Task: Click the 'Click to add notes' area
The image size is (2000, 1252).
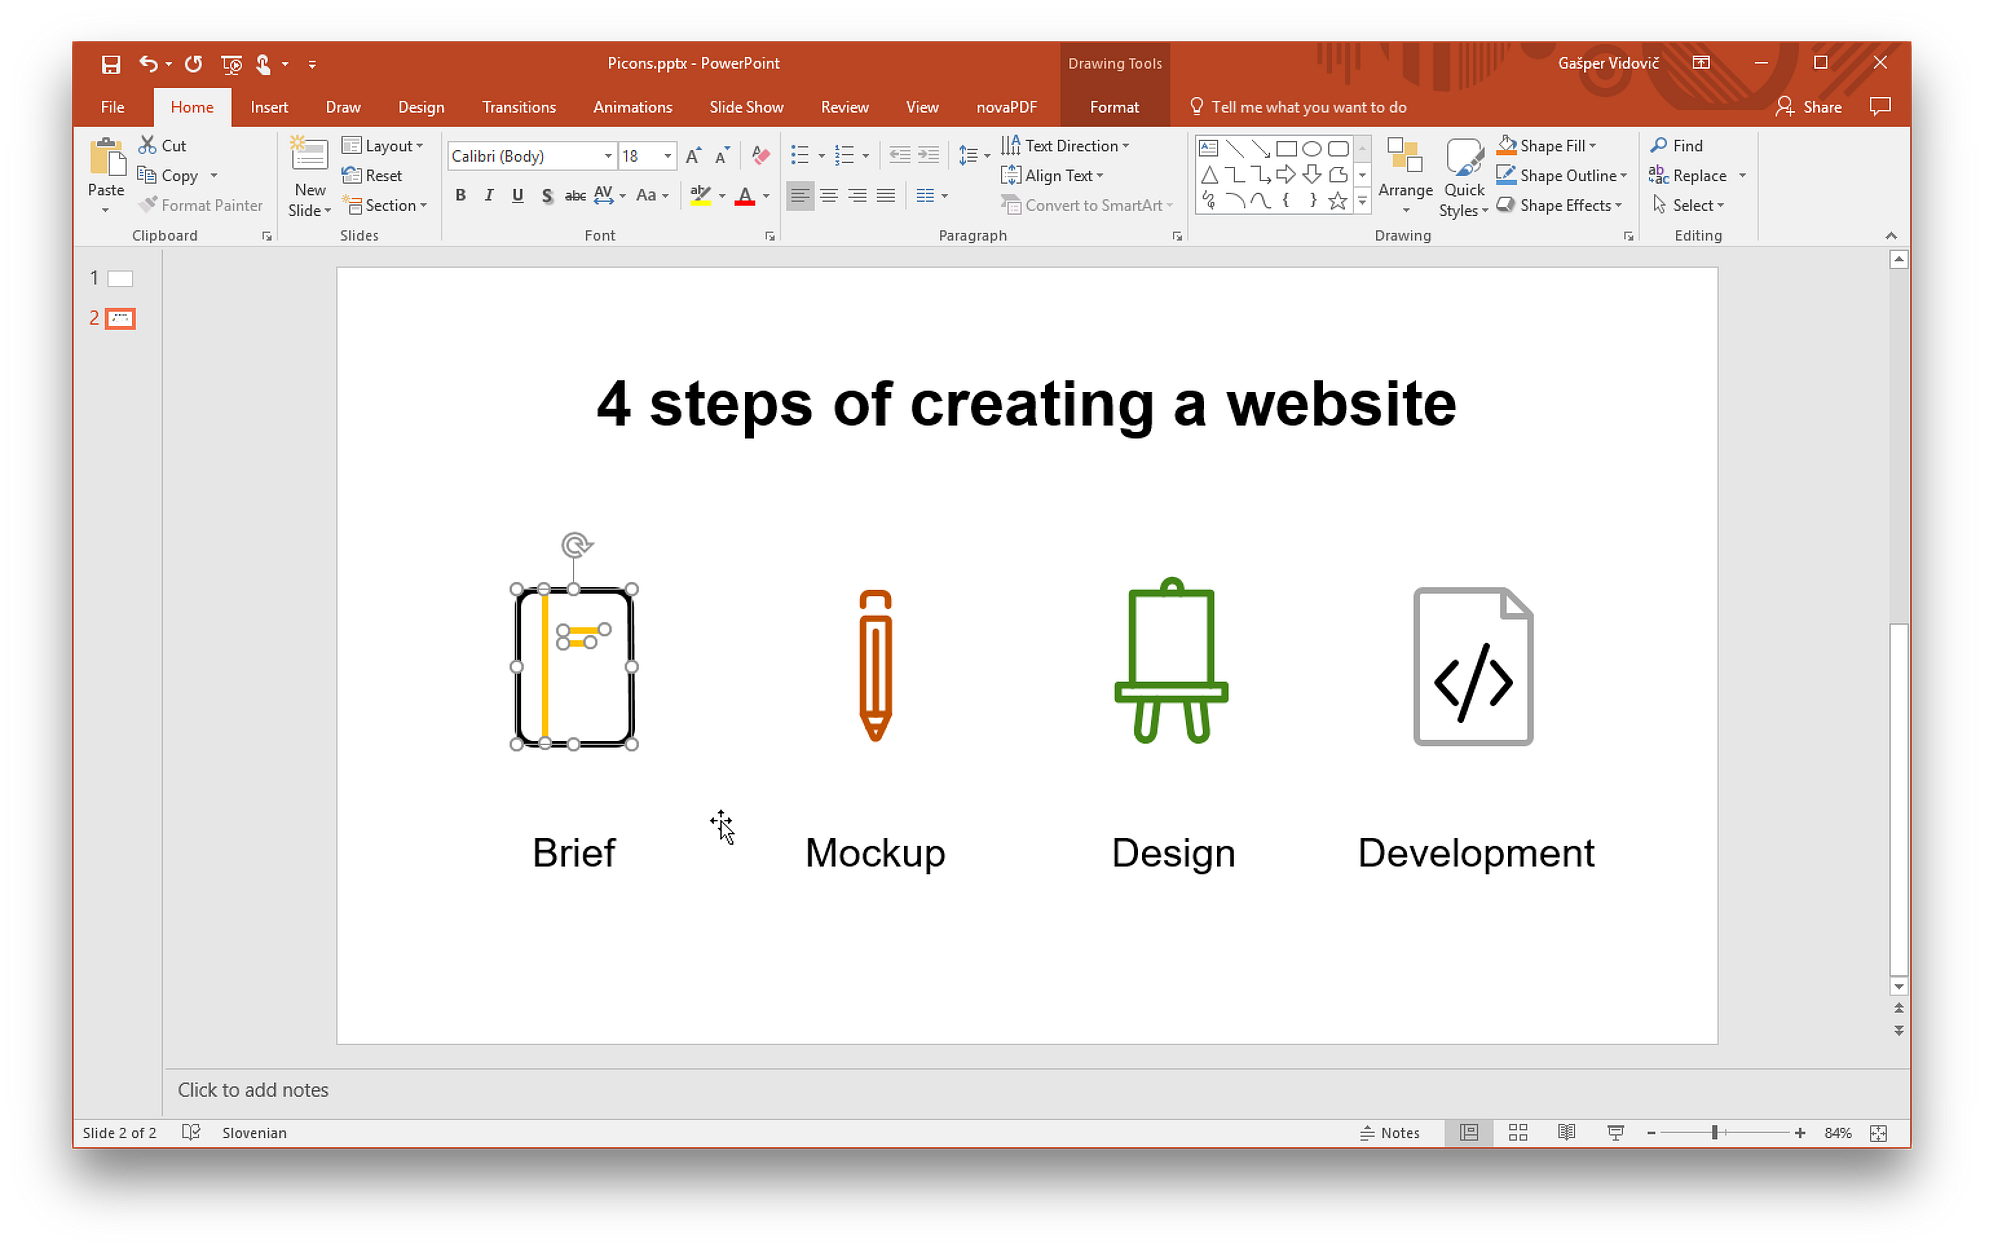Action: click(x=253, y=1090)
